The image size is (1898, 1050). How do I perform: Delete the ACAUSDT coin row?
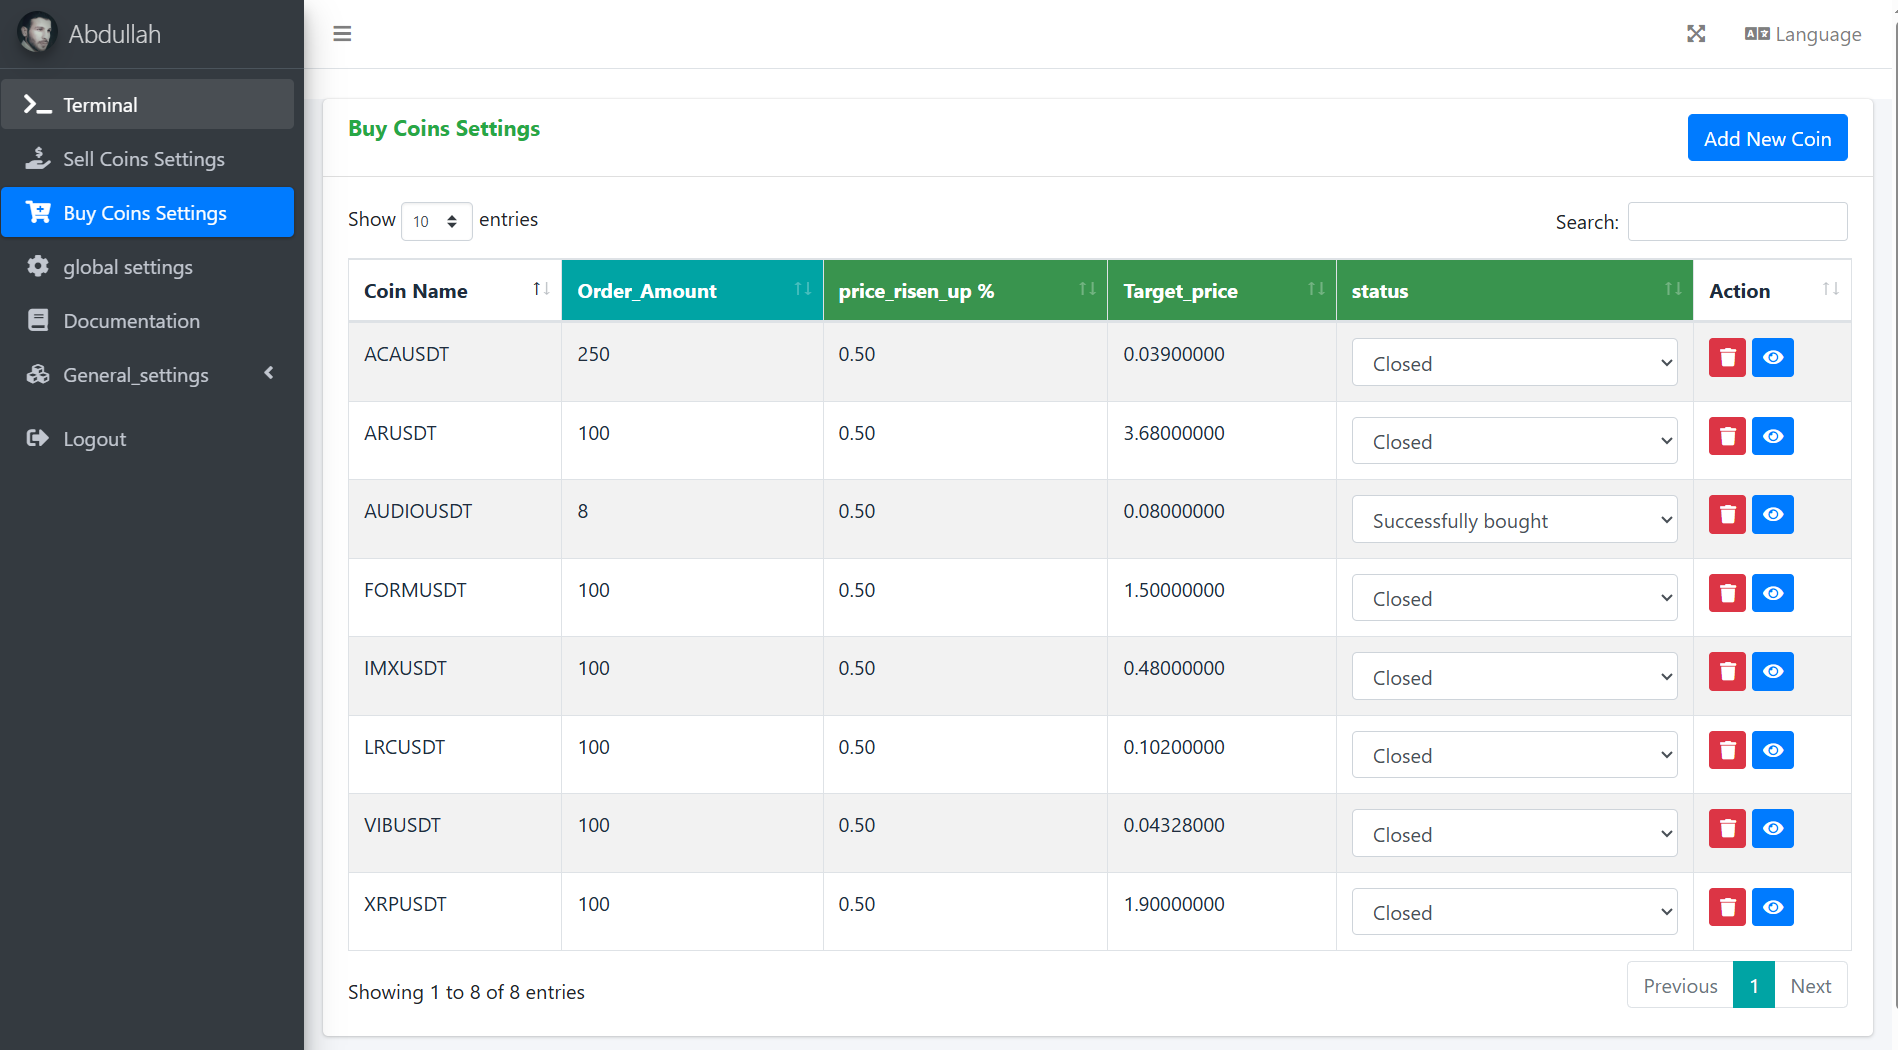coord(1727,358)
